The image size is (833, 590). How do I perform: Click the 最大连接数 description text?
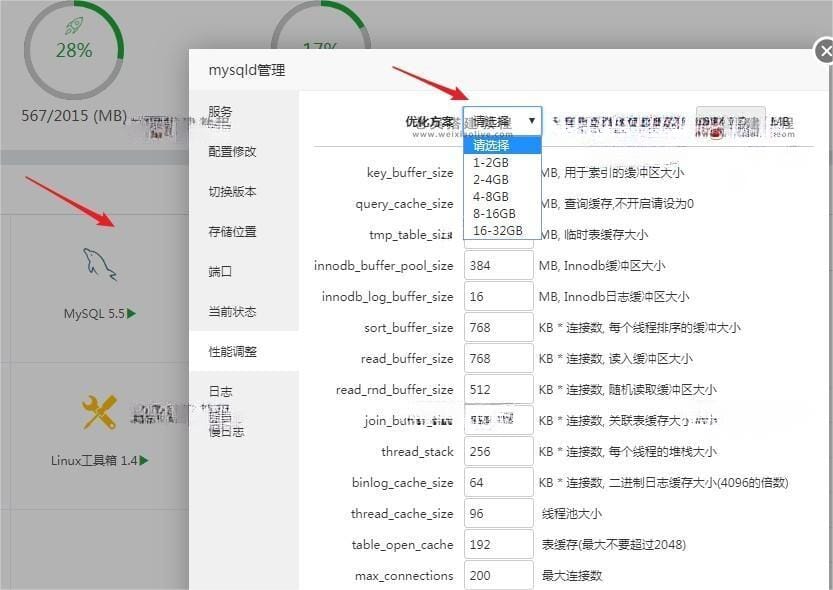coord(572,576)
